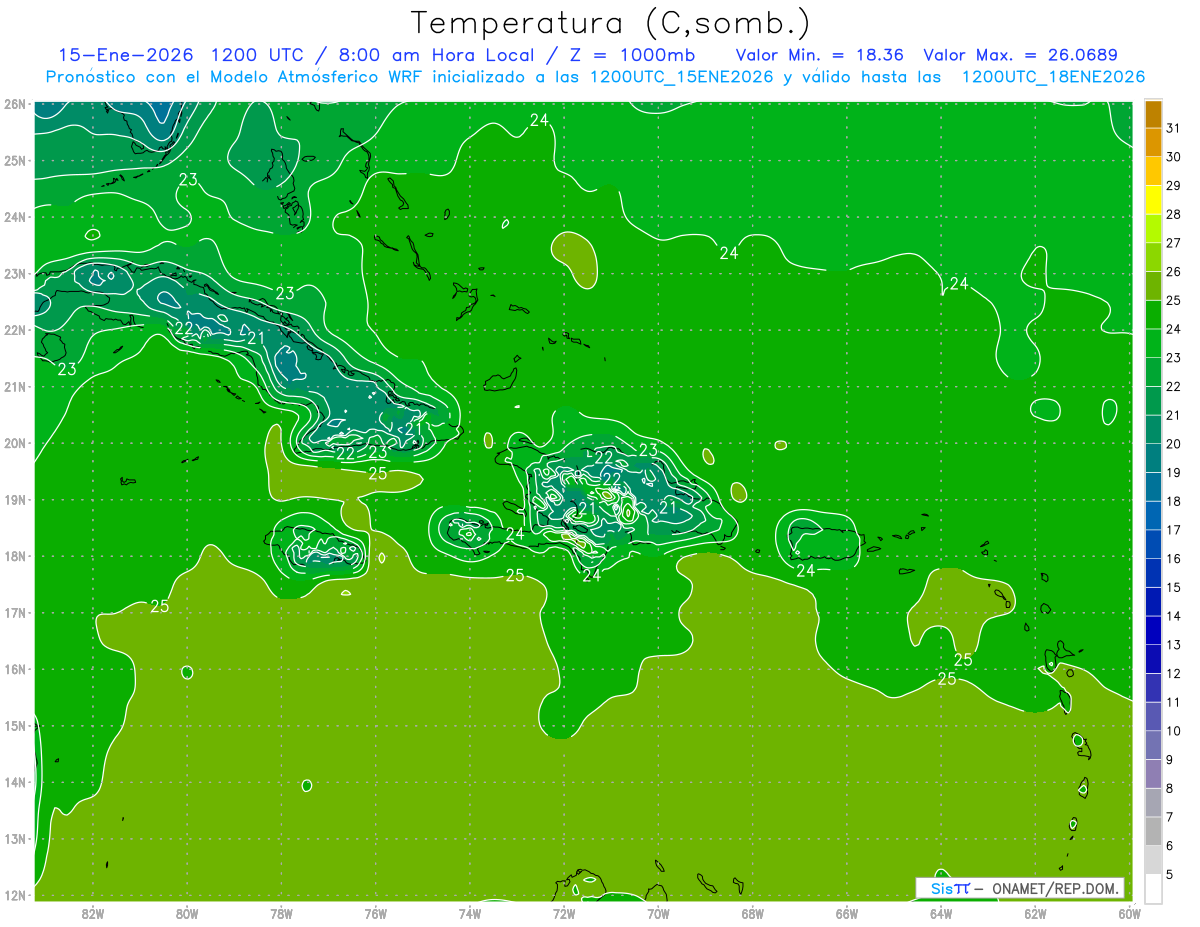Viewport: 1200px width, 927px height.
Task: Click the white bottom swatch below 5 on color scale
Action: point(1153,887)
